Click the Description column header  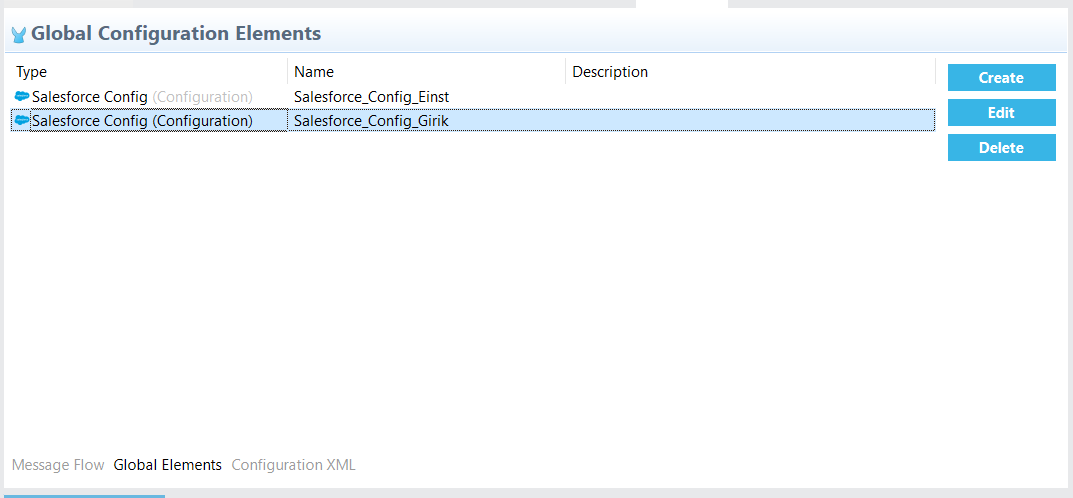point(750,72)
